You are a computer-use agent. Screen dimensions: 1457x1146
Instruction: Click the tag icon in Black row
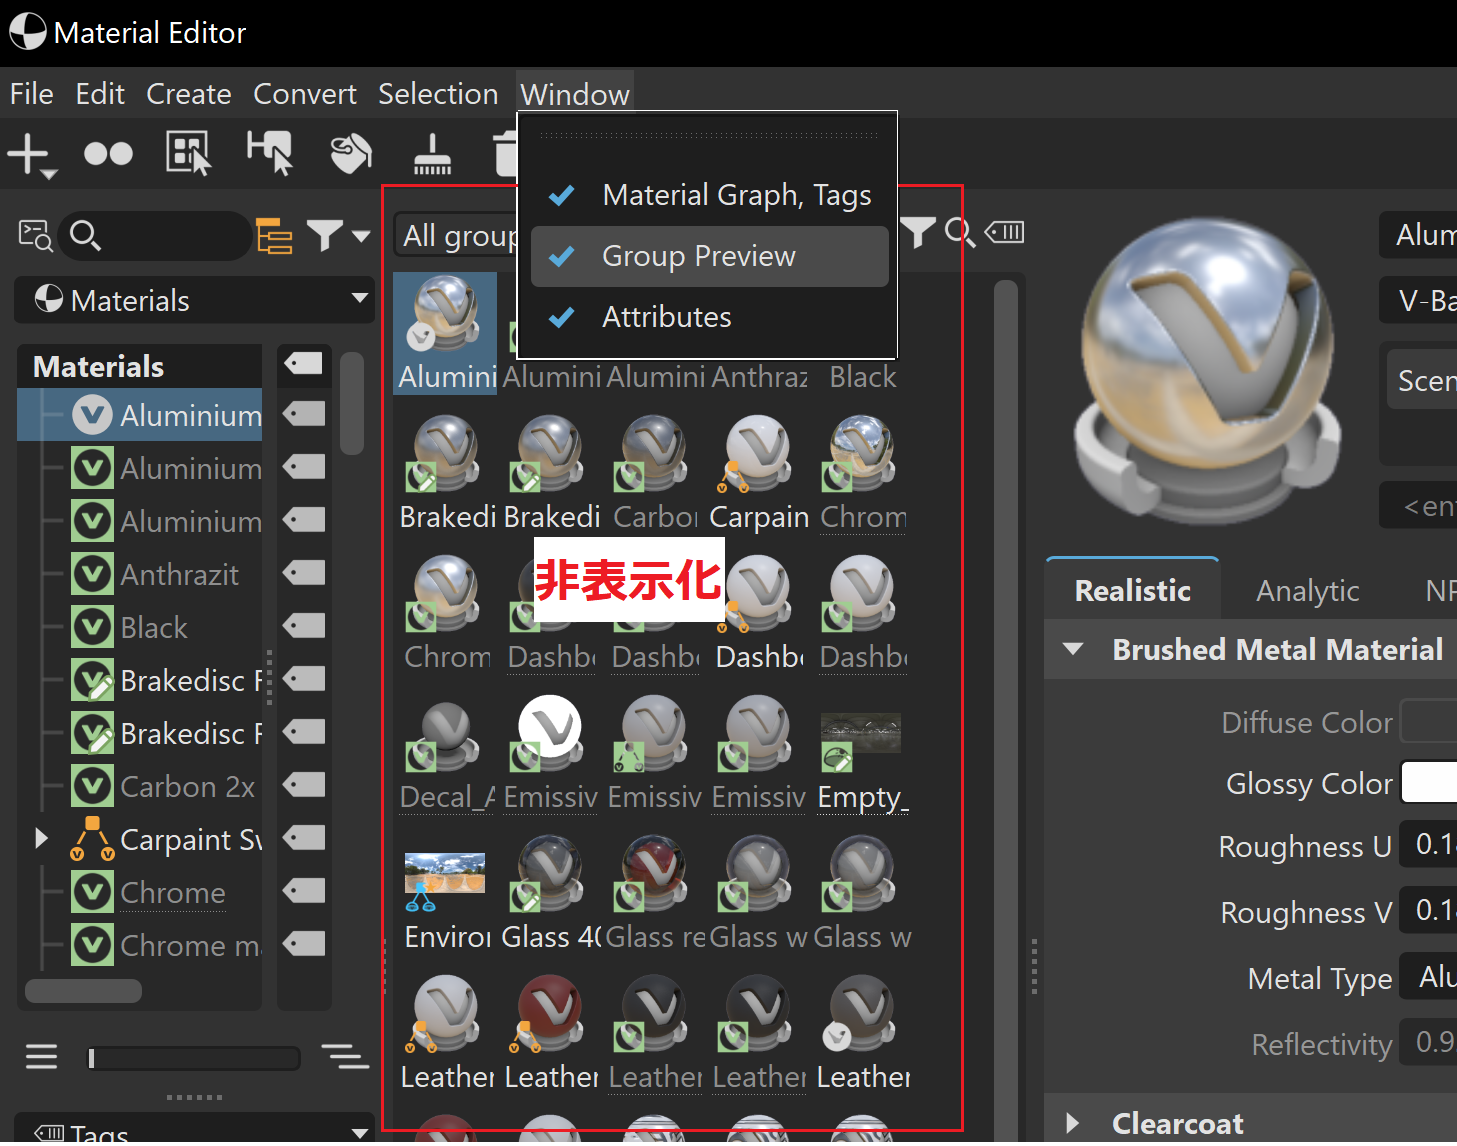304,626
